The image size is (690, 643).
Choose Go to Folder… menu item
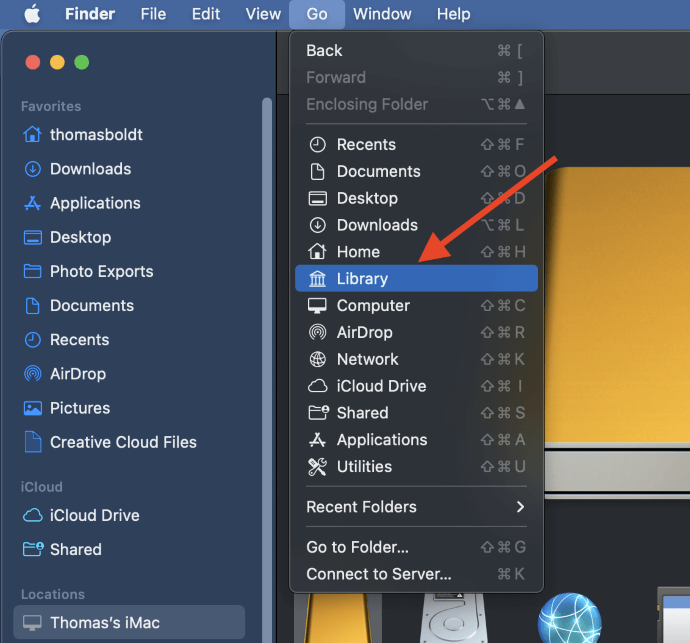coord(416,547)
